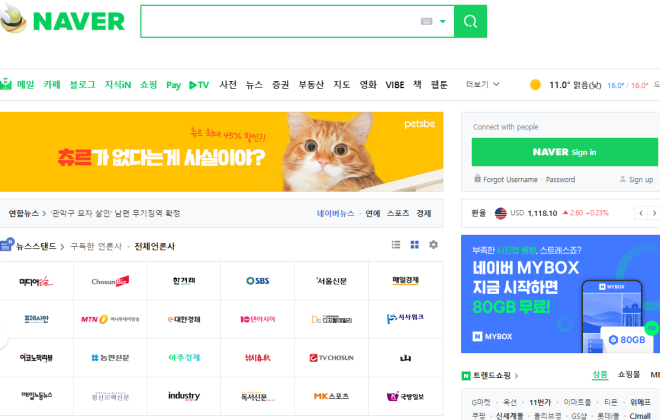This screenshot has height=420, width=660.
Task: Open 연예 news category link
Action: point(373,213)
